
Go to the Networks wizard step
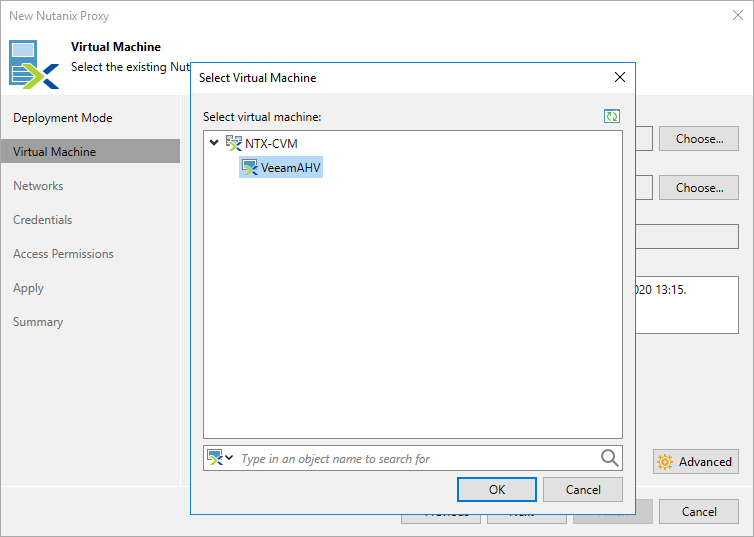[38, 186]
